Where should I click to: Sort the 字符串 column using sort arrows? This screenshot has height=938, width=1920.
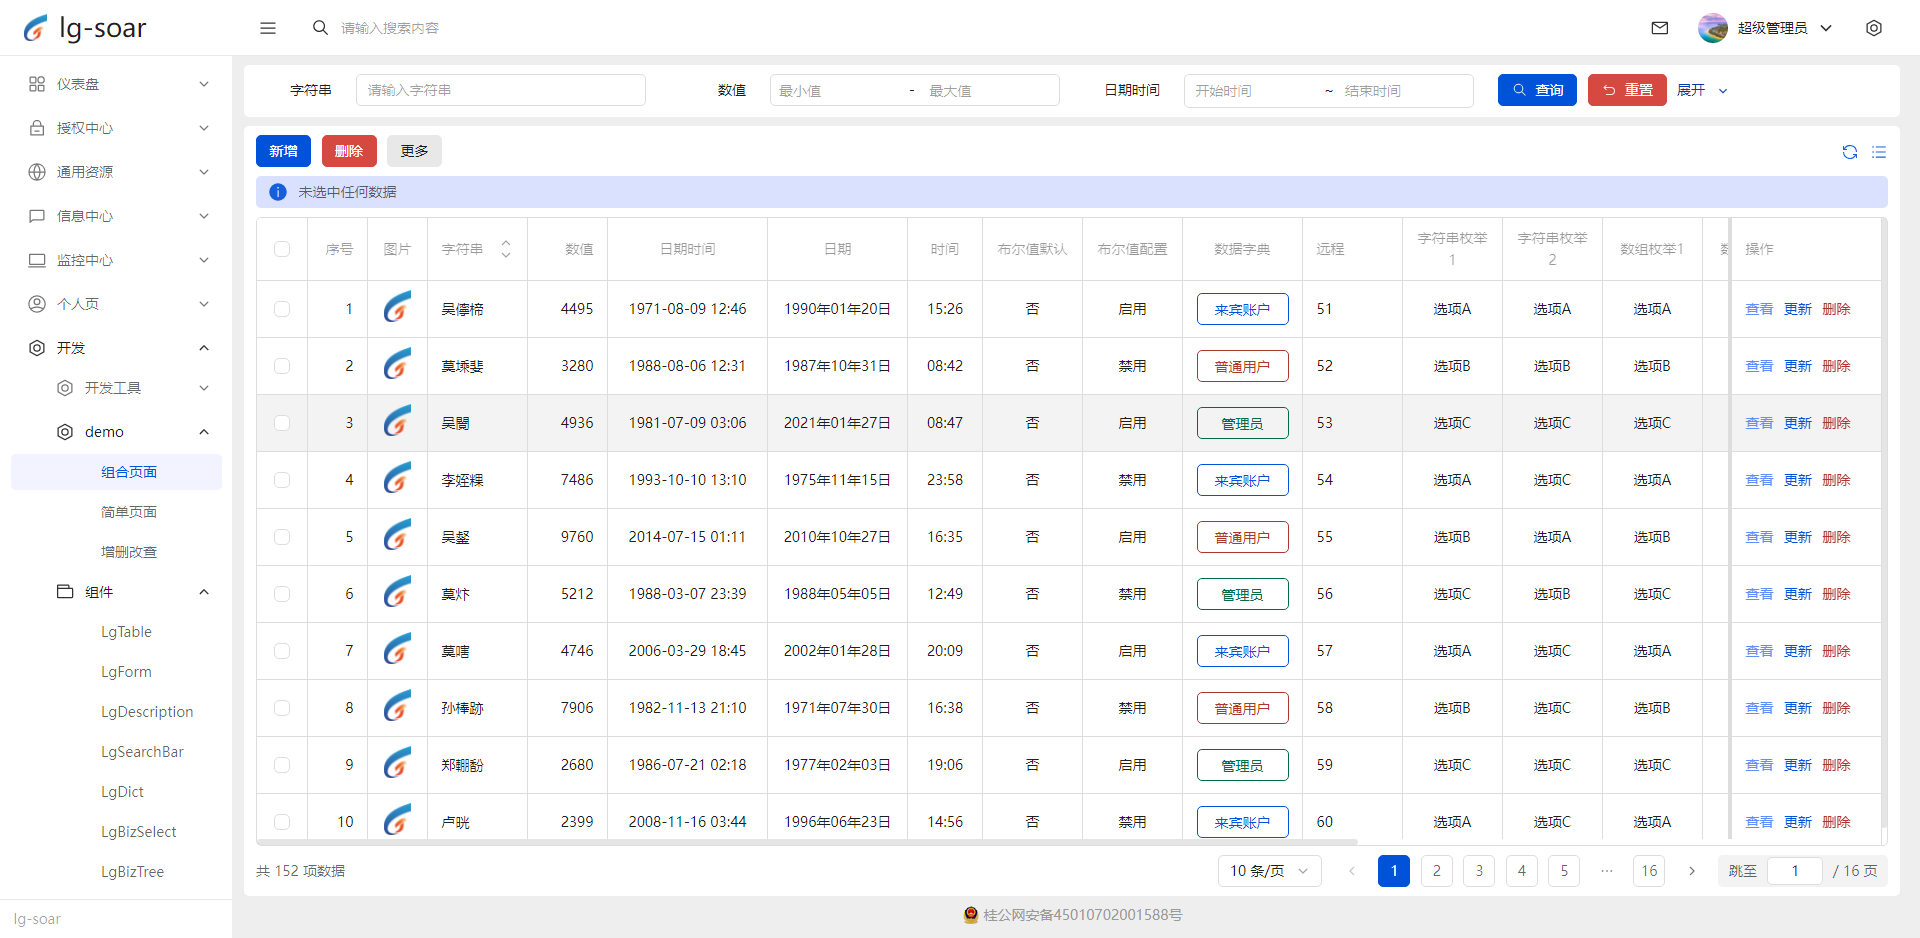tap(506, 249)
